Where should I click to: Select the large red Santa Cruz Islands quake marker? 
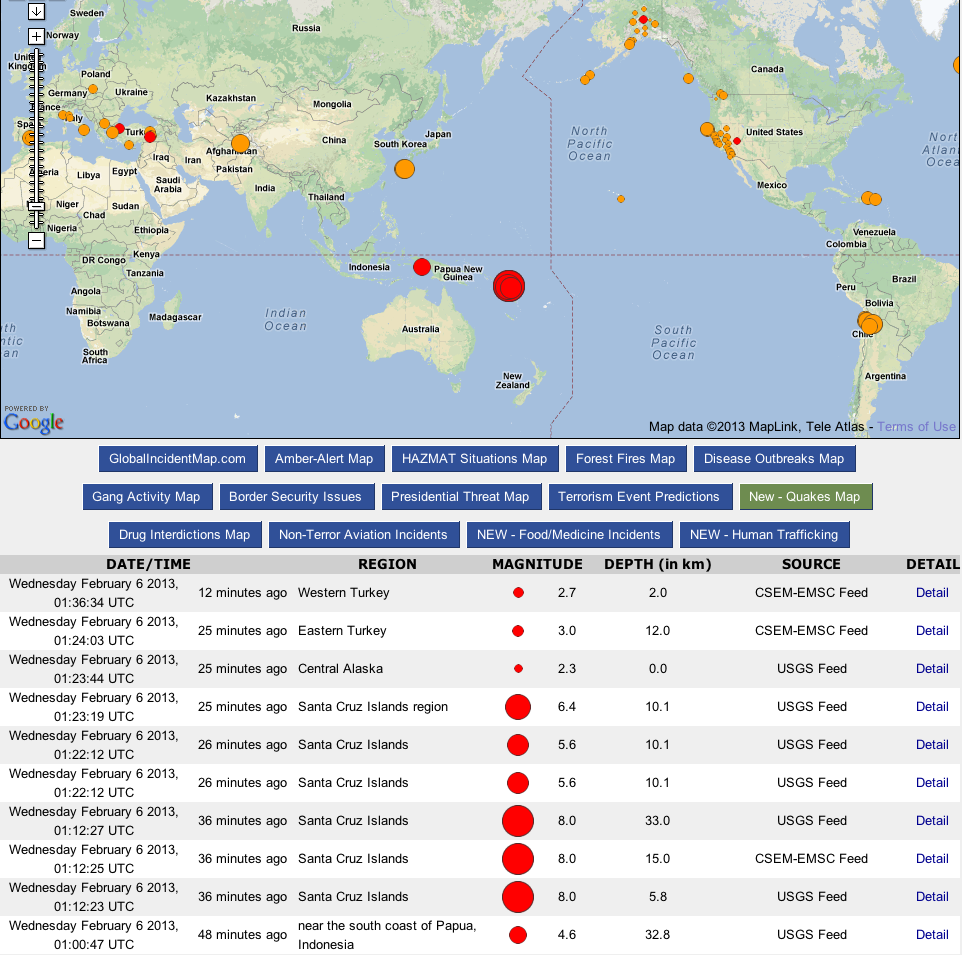coord(509,286)
